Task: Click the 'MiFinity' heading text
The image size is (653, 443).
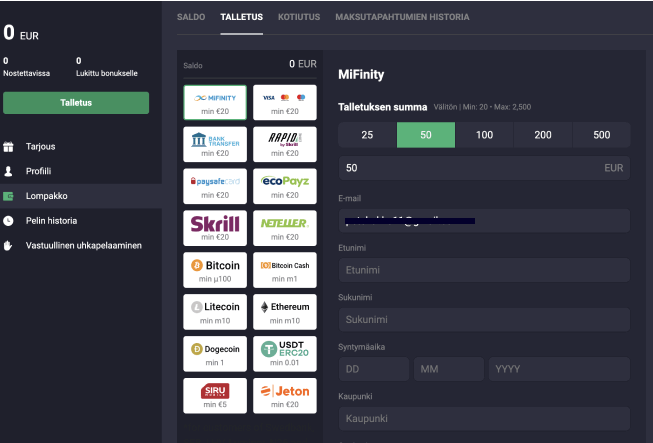Action: click(361, 75)
